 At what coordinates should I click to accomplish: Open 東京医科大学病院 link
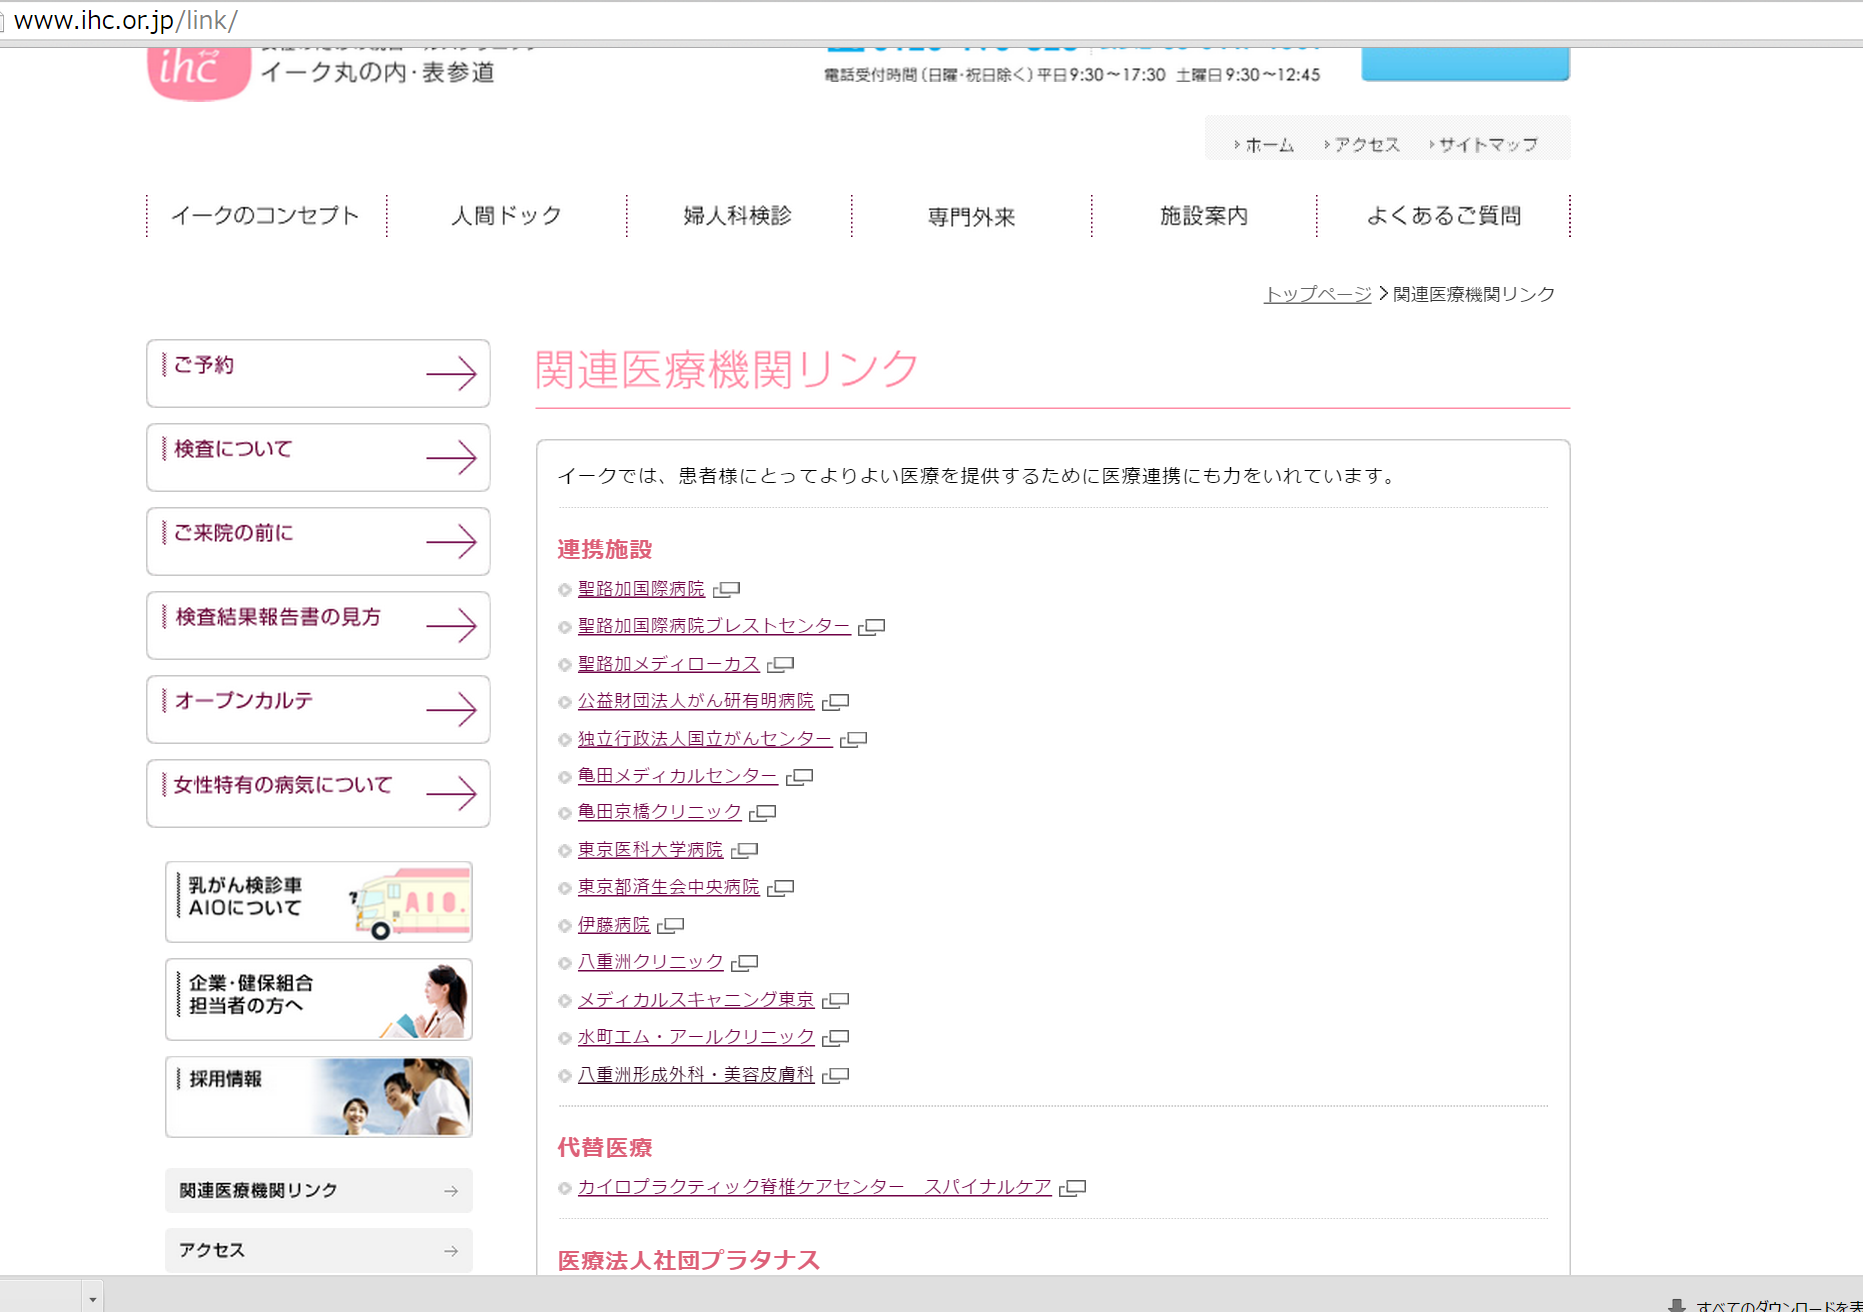click(x=650, y=850)
